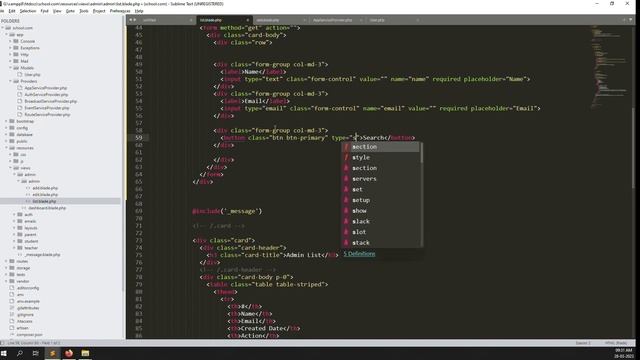640x360 pixels.
Task: Click the parent folder icon
Action: [20, 235]
